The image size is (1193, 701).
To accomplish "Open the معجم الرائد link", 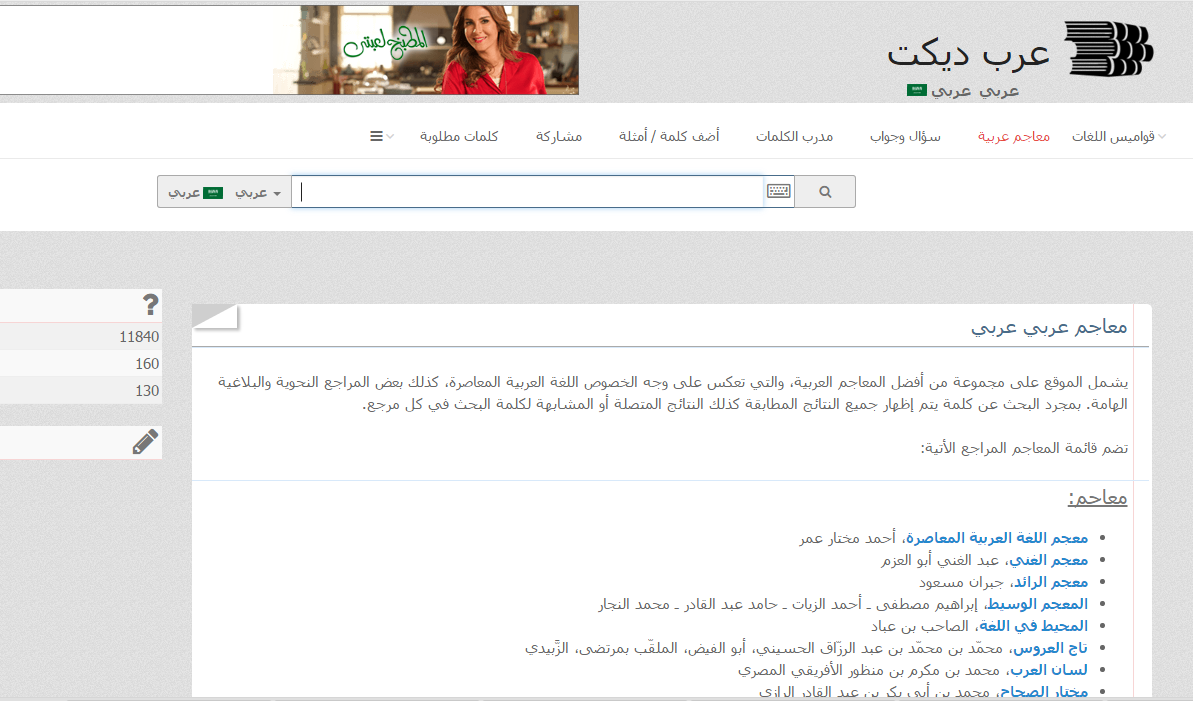I will [x=1051, y=582].
